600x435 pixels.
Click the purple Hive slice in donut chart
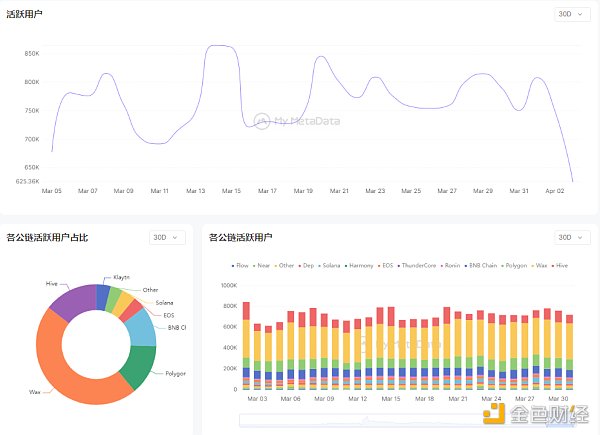(72, 303)
